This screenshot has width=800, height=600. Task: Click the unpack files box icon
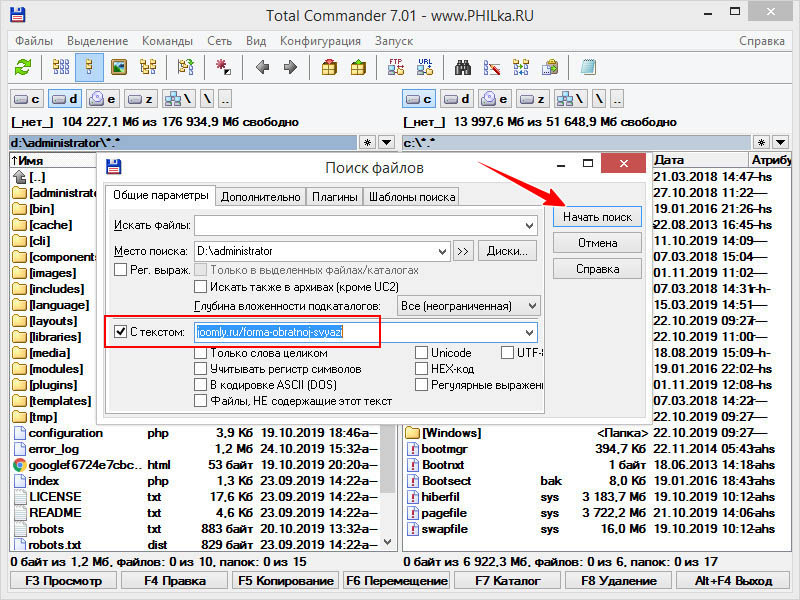358,67
